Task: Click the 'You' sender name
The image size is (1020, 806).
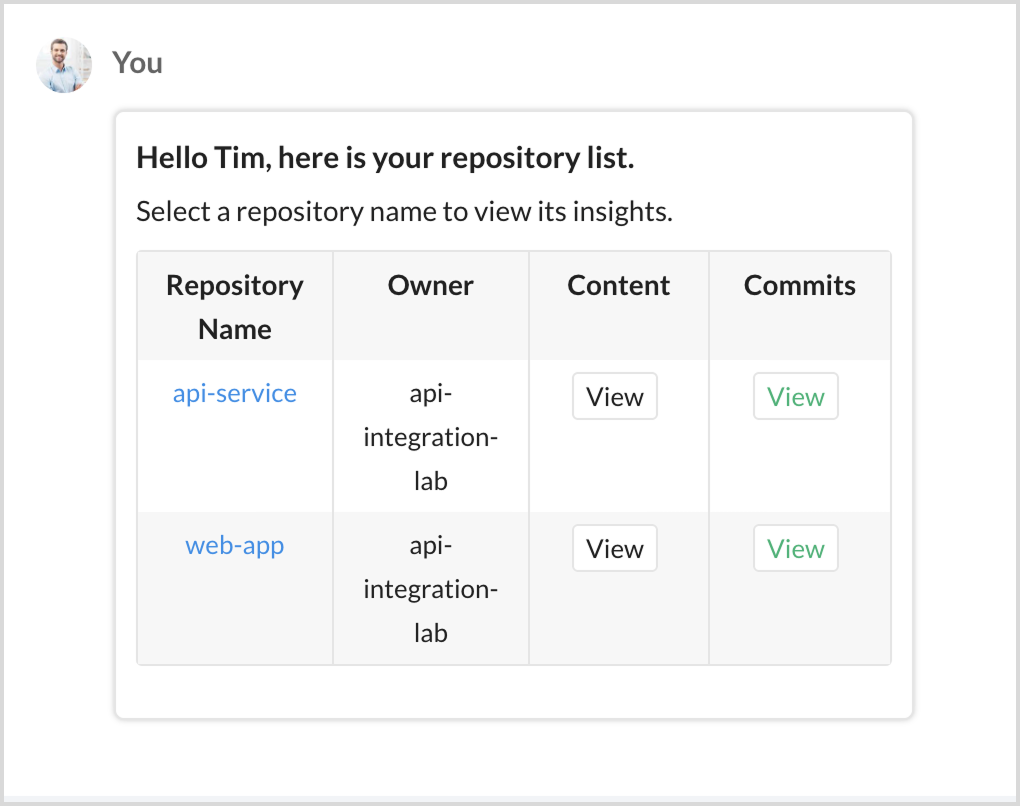Action: 137,63
